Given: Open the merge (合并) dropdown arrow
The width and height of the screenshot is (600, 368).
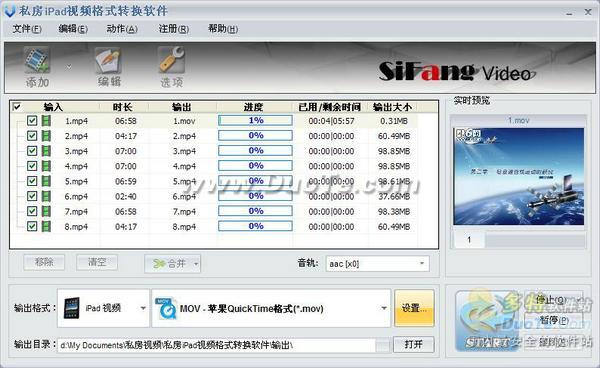Looking at the screenshot, I should pos(196,264).
